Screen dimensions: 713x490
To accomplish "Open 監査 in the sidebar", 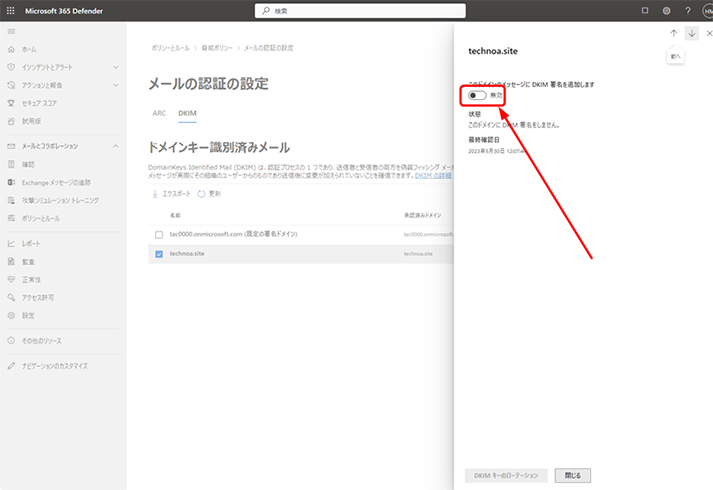I will tap(28, 261).
